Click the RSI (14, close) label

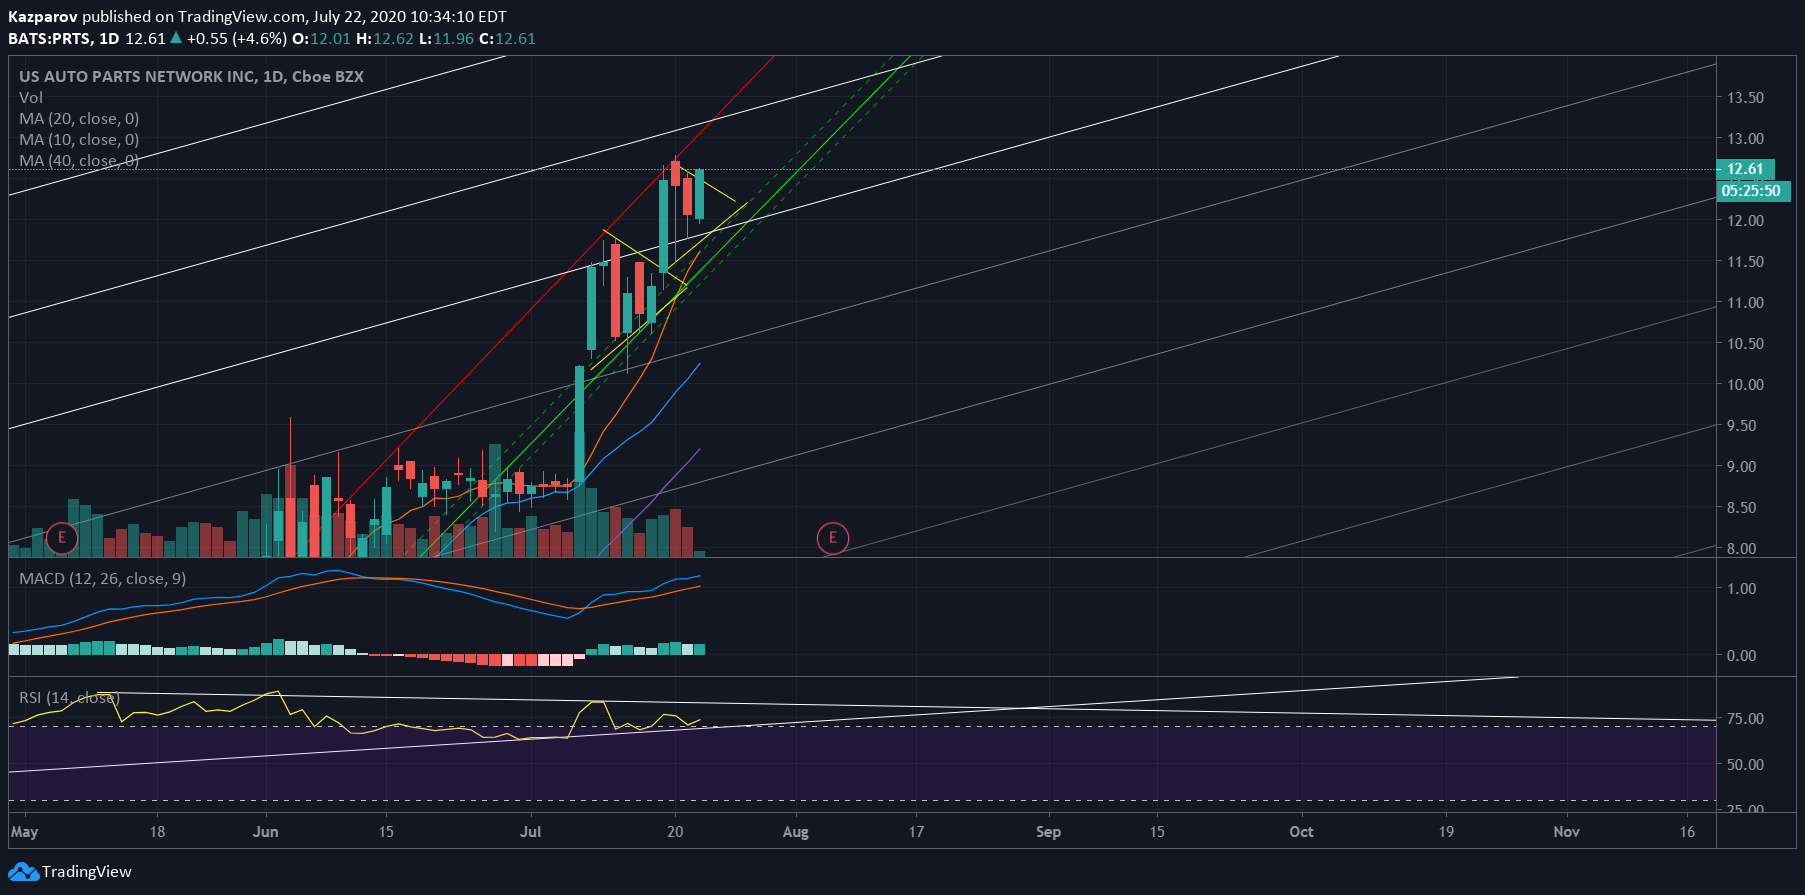(69, 698)
